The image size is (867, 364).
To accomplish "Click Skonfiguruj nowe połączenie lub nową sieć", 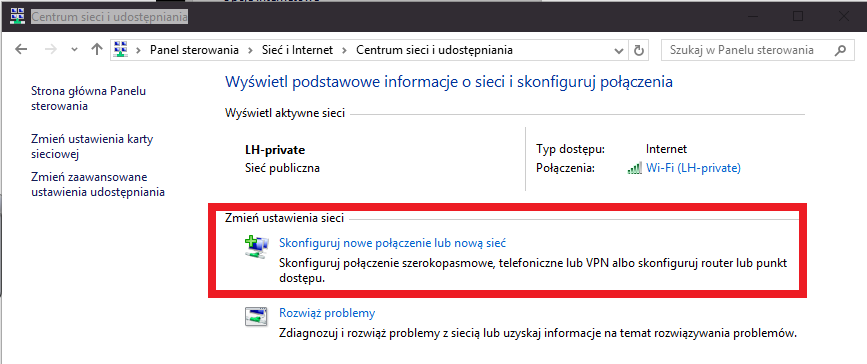I will (x=393, y=243).
